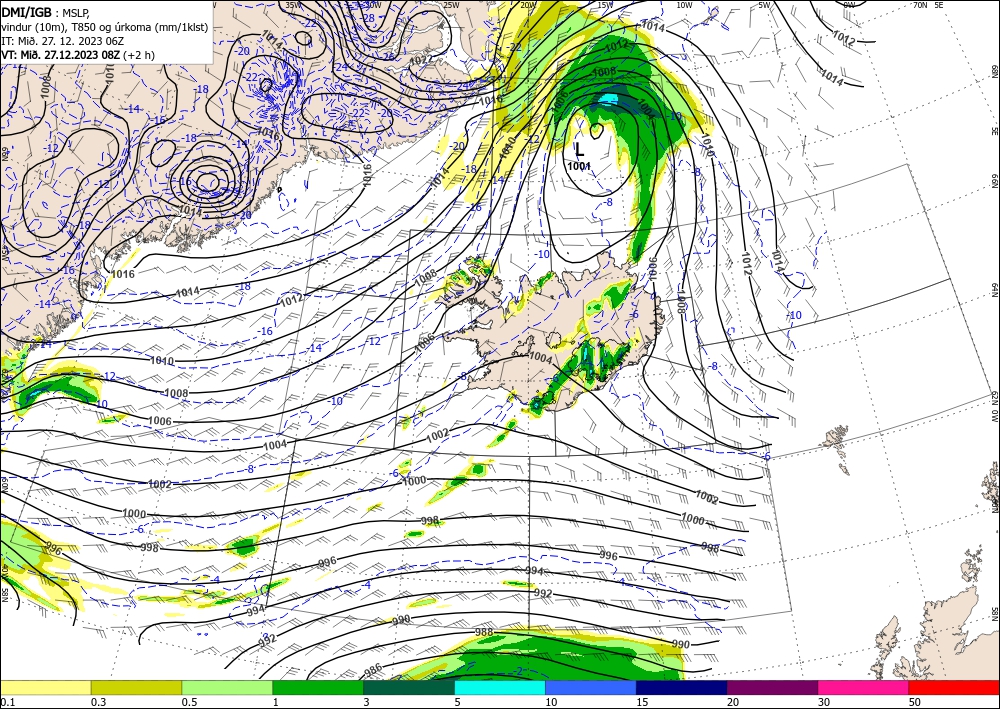Click the 'L' low pressure marker
Image resolution: width=1000 pixels, height=709 pixels.
pos(579,150)
